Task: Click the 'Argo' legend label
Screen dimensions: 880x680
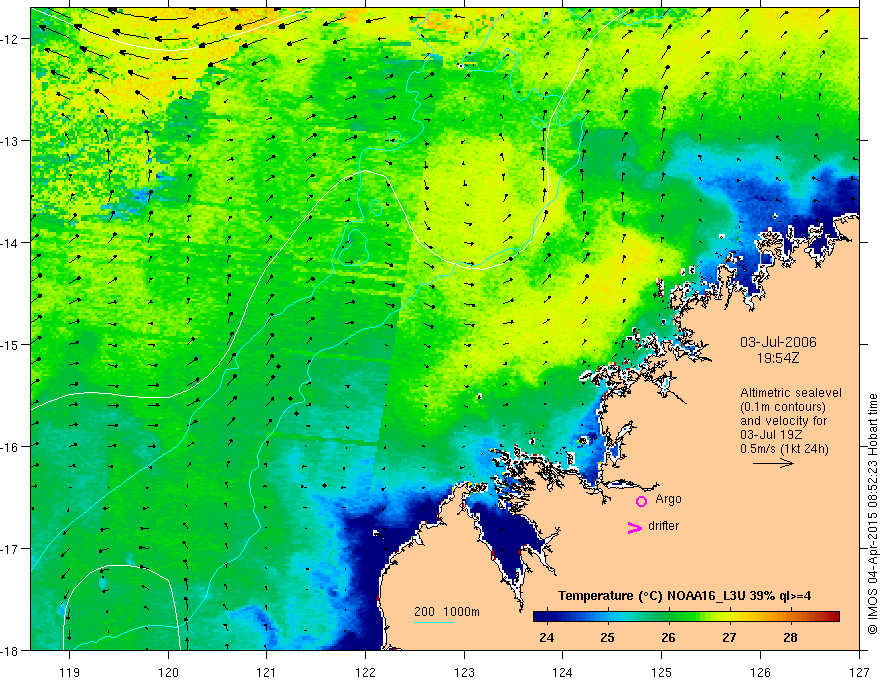Action: tap(668, 499)
